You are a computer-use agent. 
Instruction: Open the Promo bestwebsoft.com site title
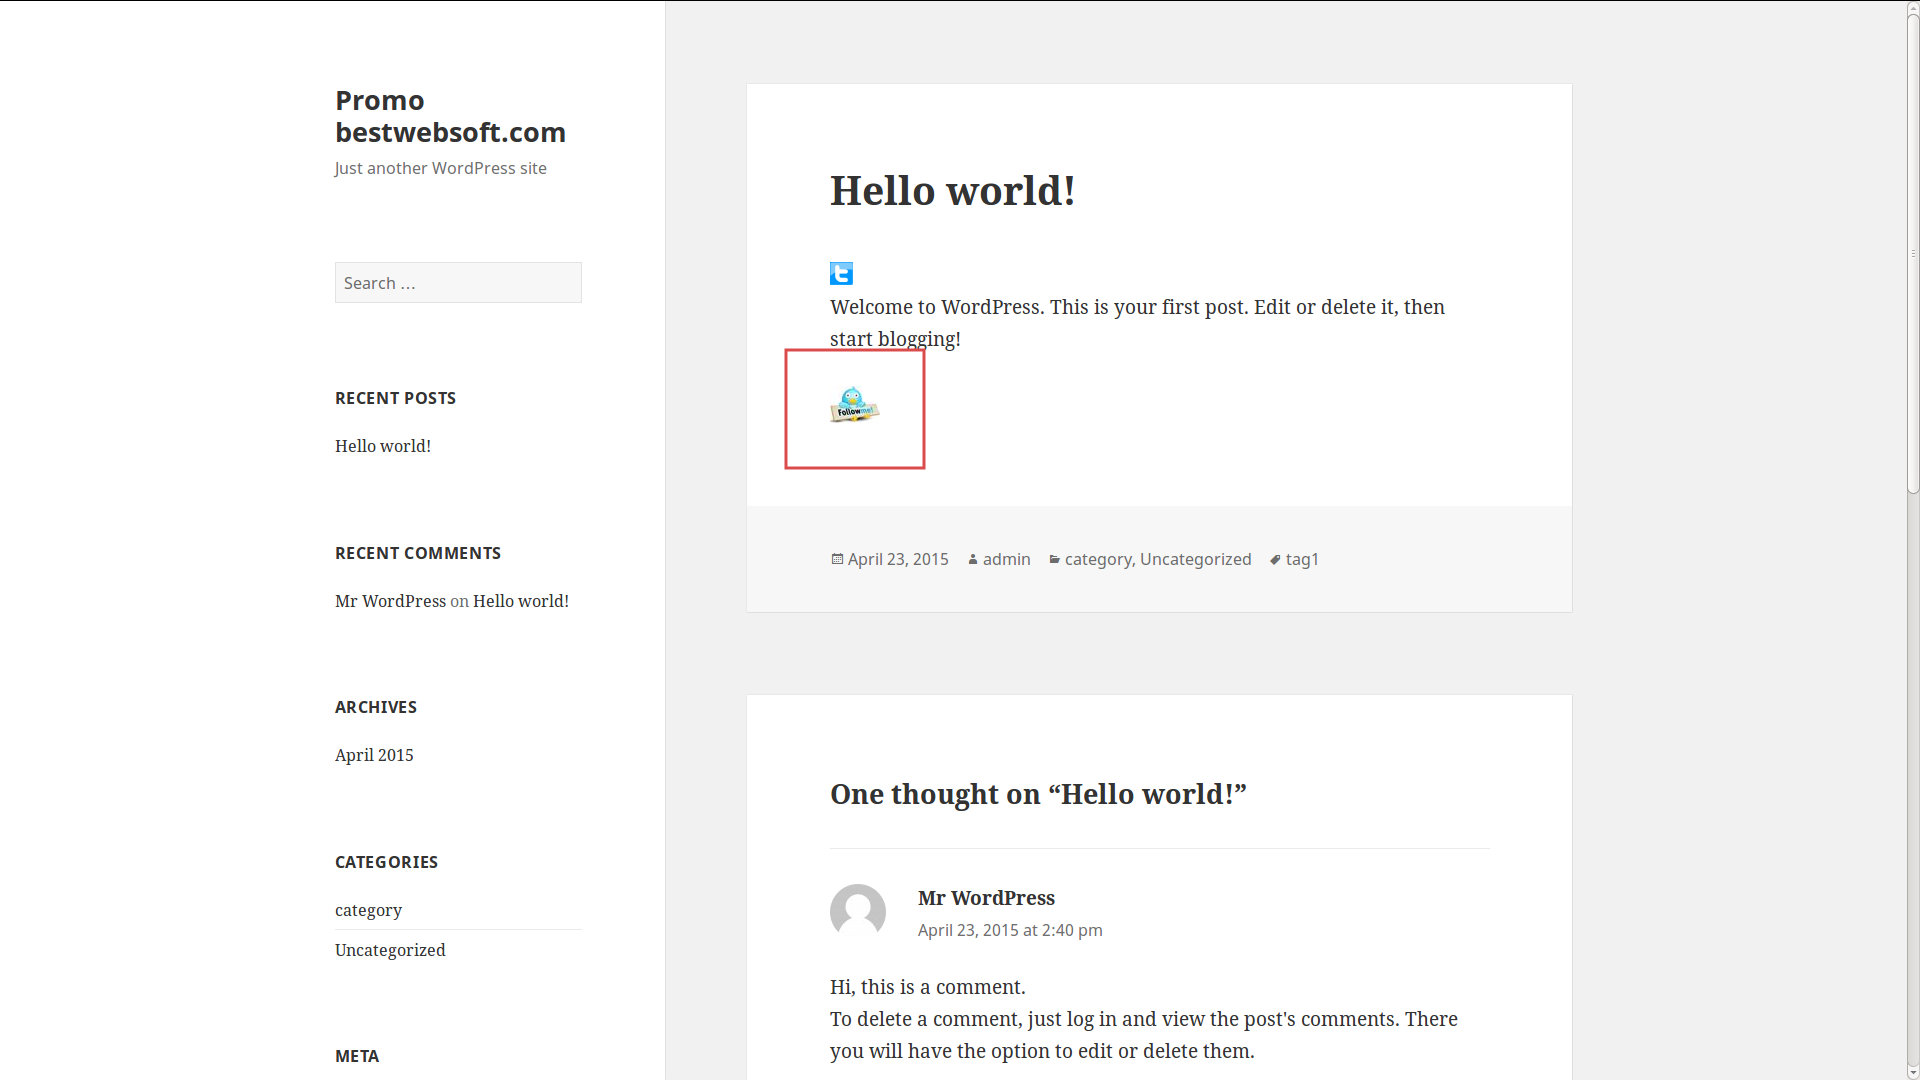(450, 116)
